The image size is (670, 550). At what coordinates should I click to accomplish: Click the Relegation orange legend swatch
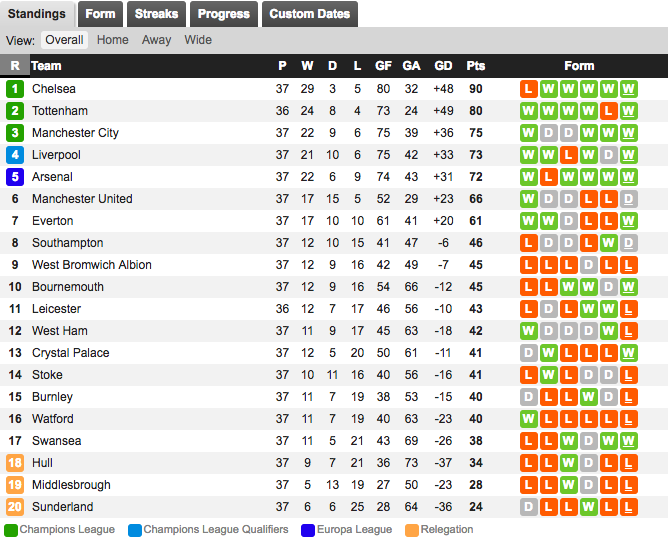coord(412,530)
